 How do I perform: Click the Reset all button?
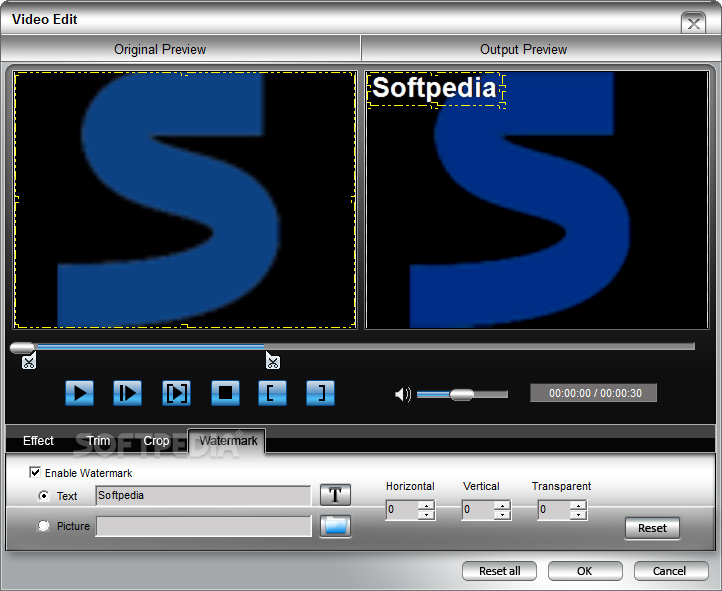click(499, 571)
